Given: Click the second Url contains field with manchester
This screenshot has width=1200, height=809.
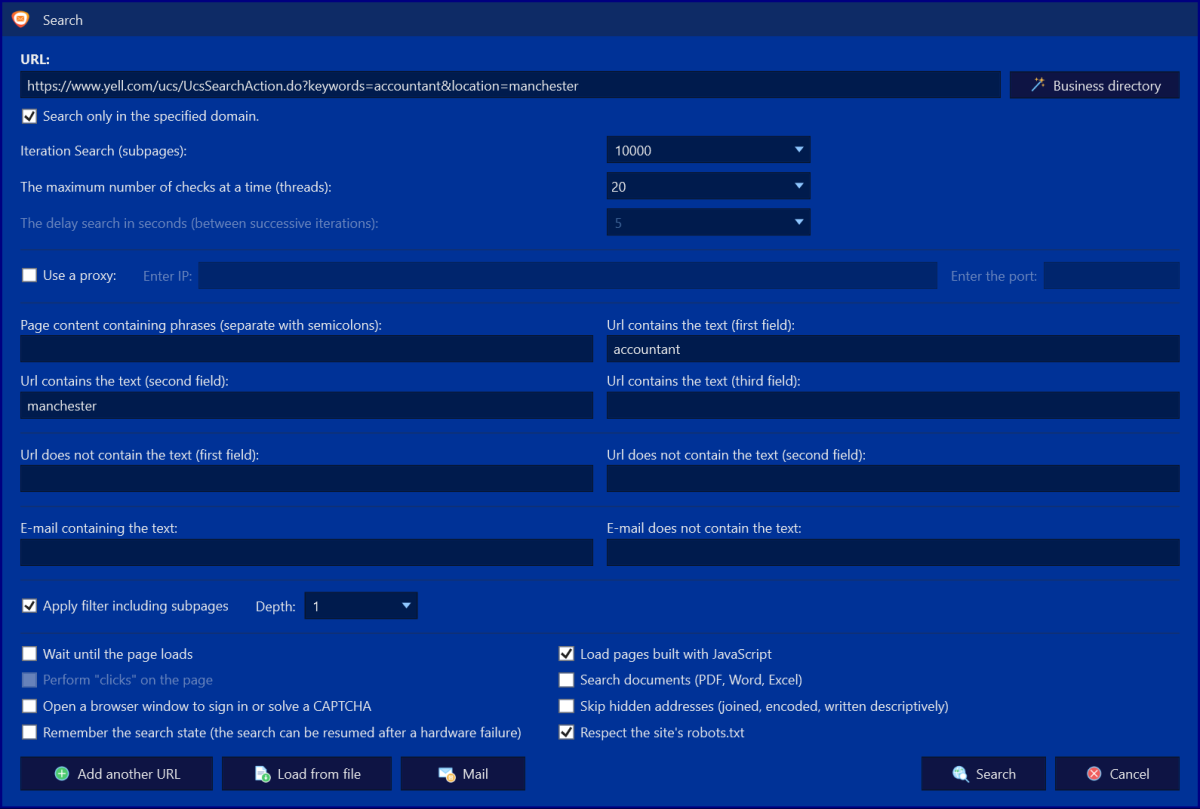Looking at the screenshot, I should [307, 405].
